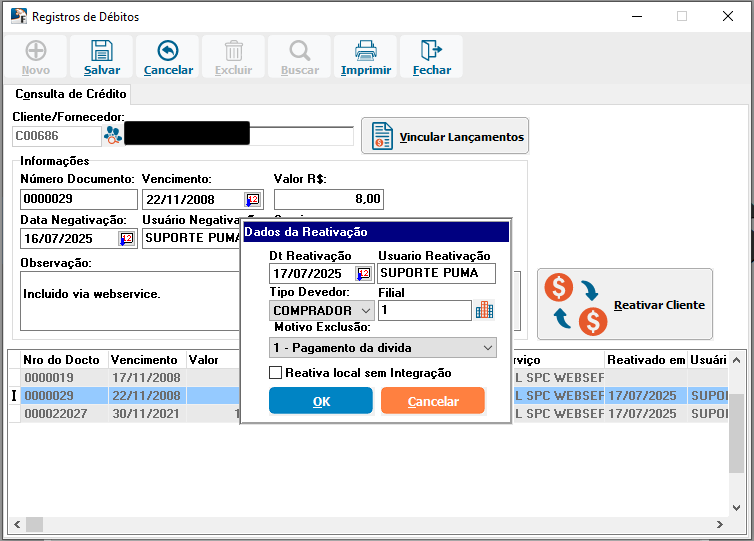754x541 pixels.
Task: Click the Usuário Negativação field
Action: coord(191,239)
